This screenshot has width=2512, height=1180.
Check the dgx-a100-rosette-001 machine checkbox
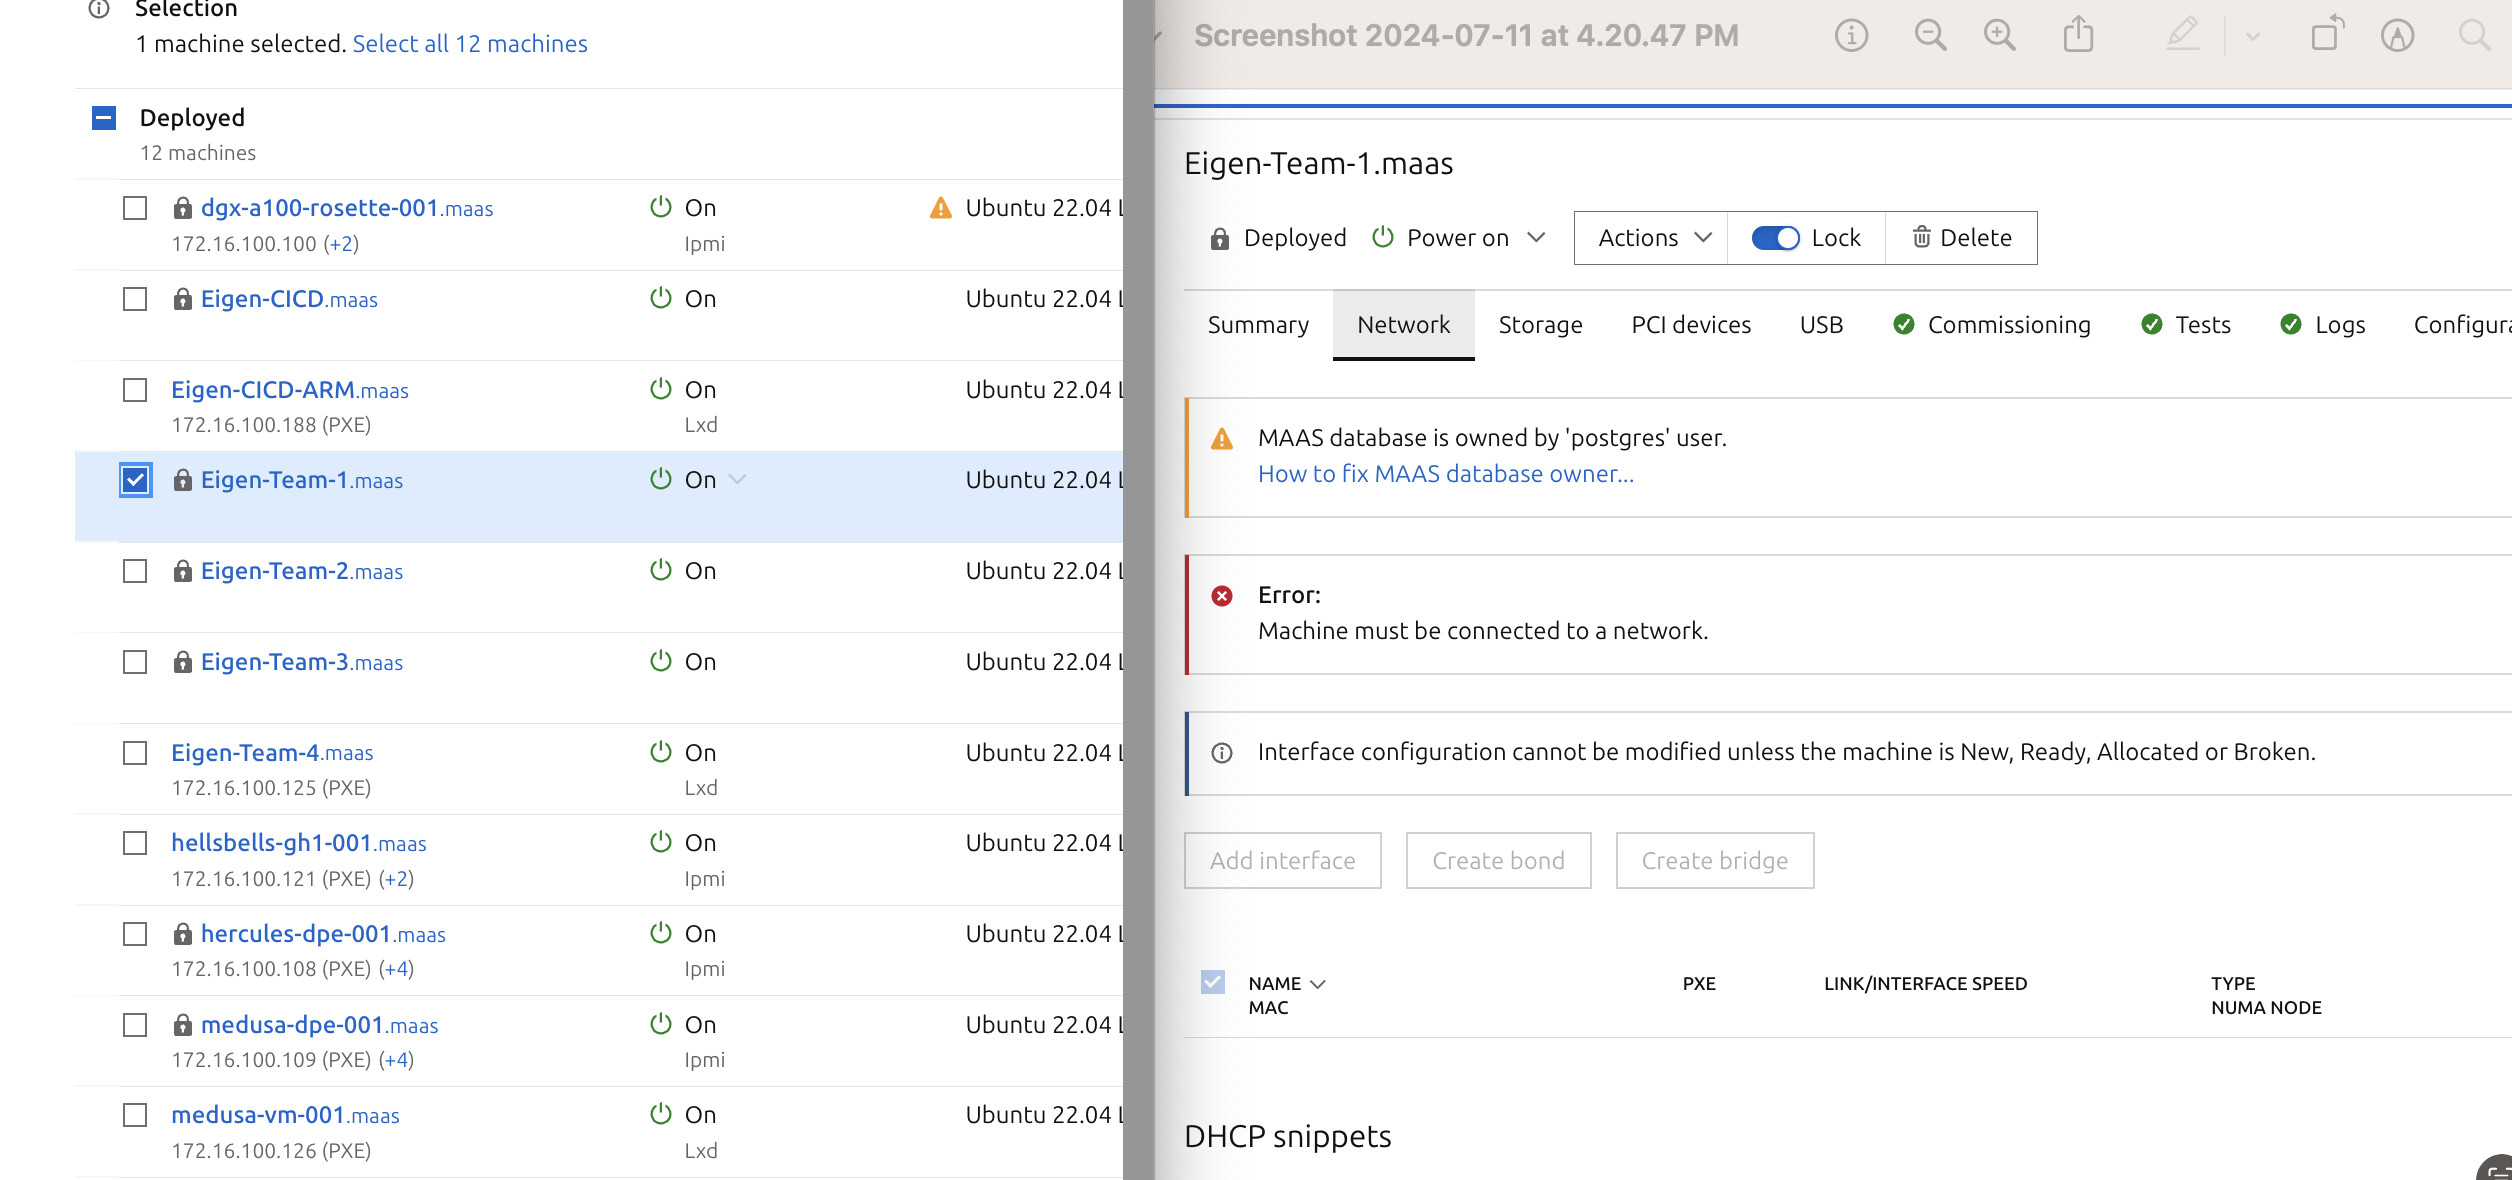click(135, 208)
